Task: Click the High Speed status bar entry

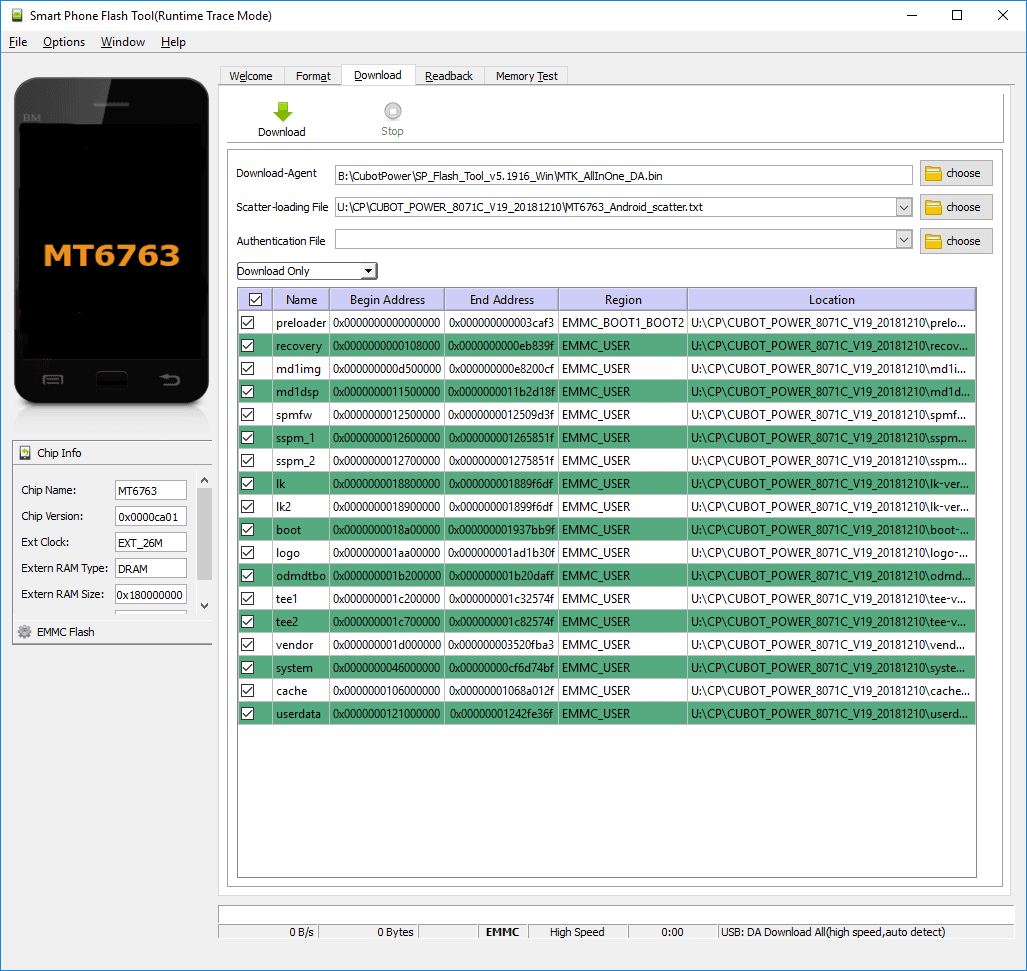Action: (x=577, y=932)
